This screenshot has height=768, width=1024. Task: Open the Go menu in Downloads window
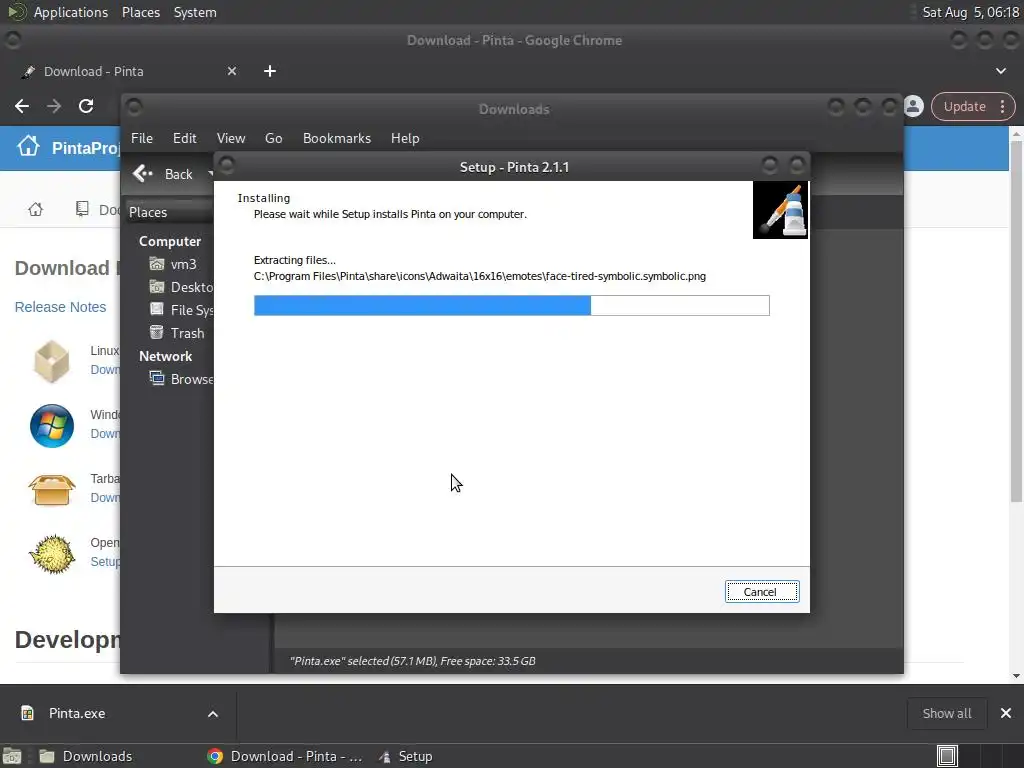[273, 138]
